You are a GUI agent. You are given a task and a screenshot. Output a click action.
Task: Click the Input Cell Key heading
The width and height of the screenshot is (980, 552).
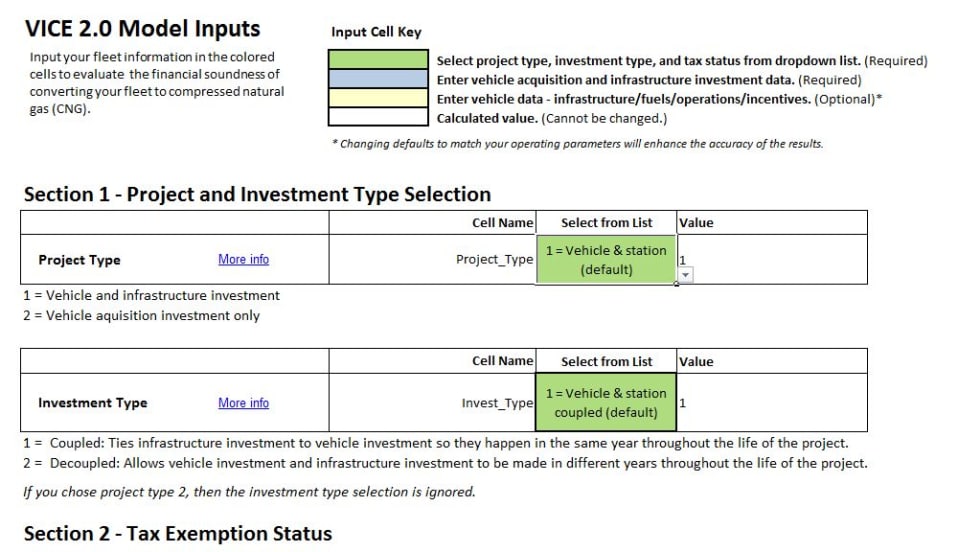[x=376, y=32]
